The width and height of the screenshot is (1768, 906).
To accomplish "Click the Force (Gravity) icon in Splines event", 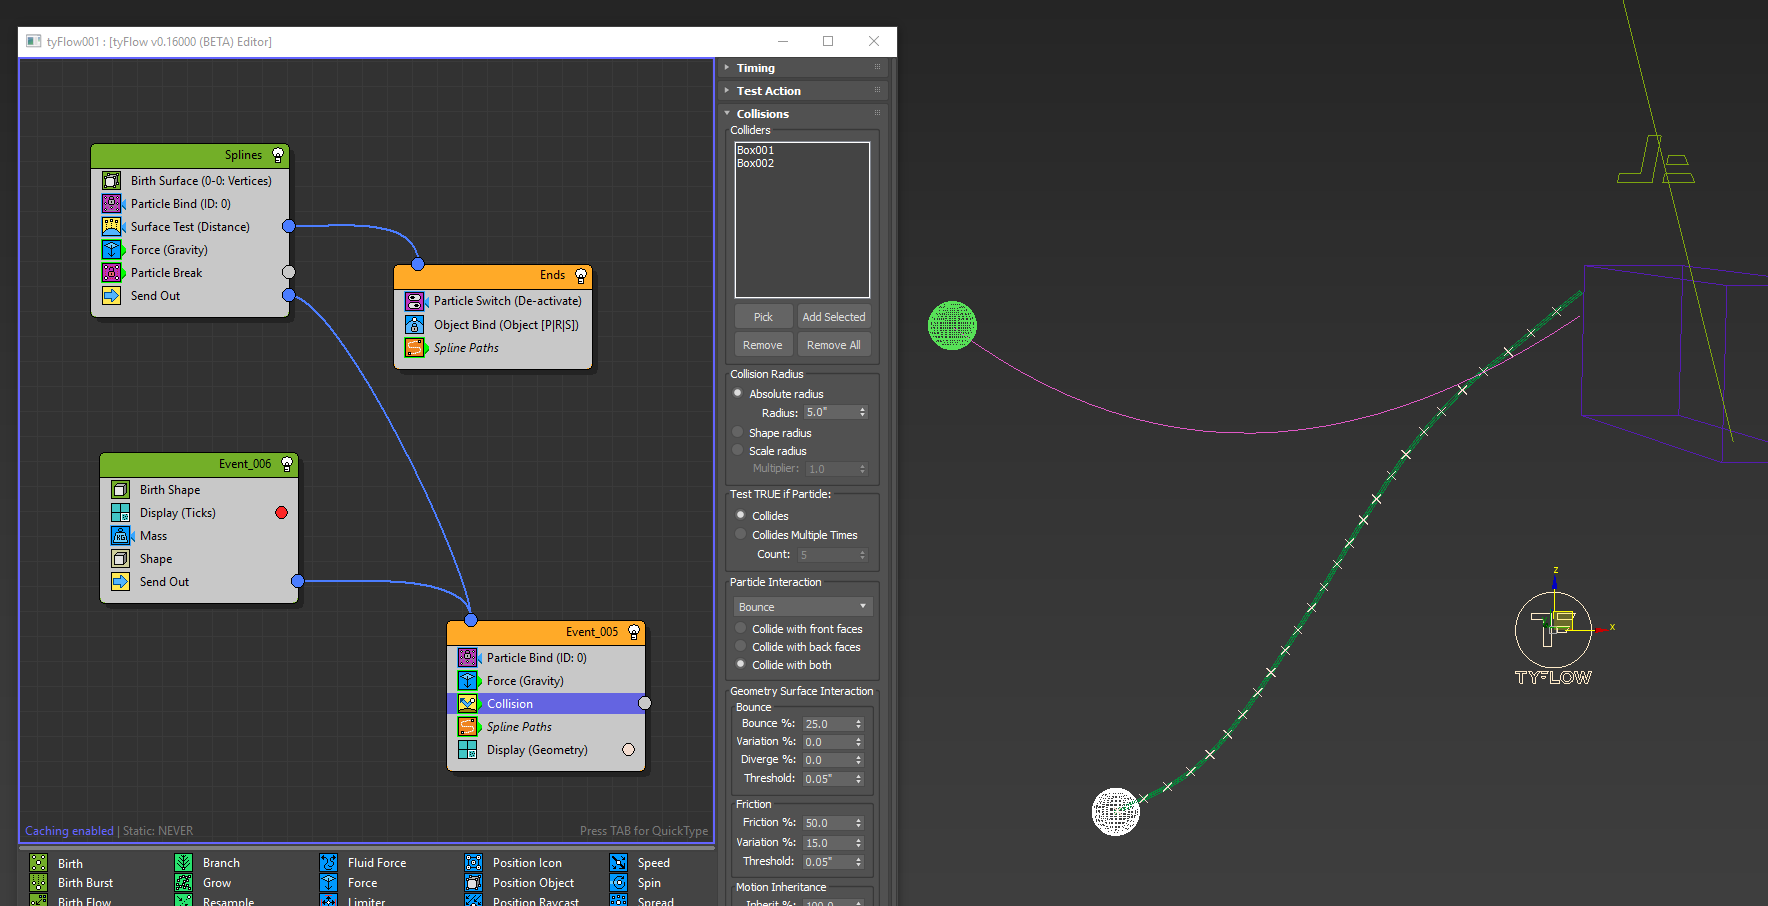I will [x=112, y=250].
